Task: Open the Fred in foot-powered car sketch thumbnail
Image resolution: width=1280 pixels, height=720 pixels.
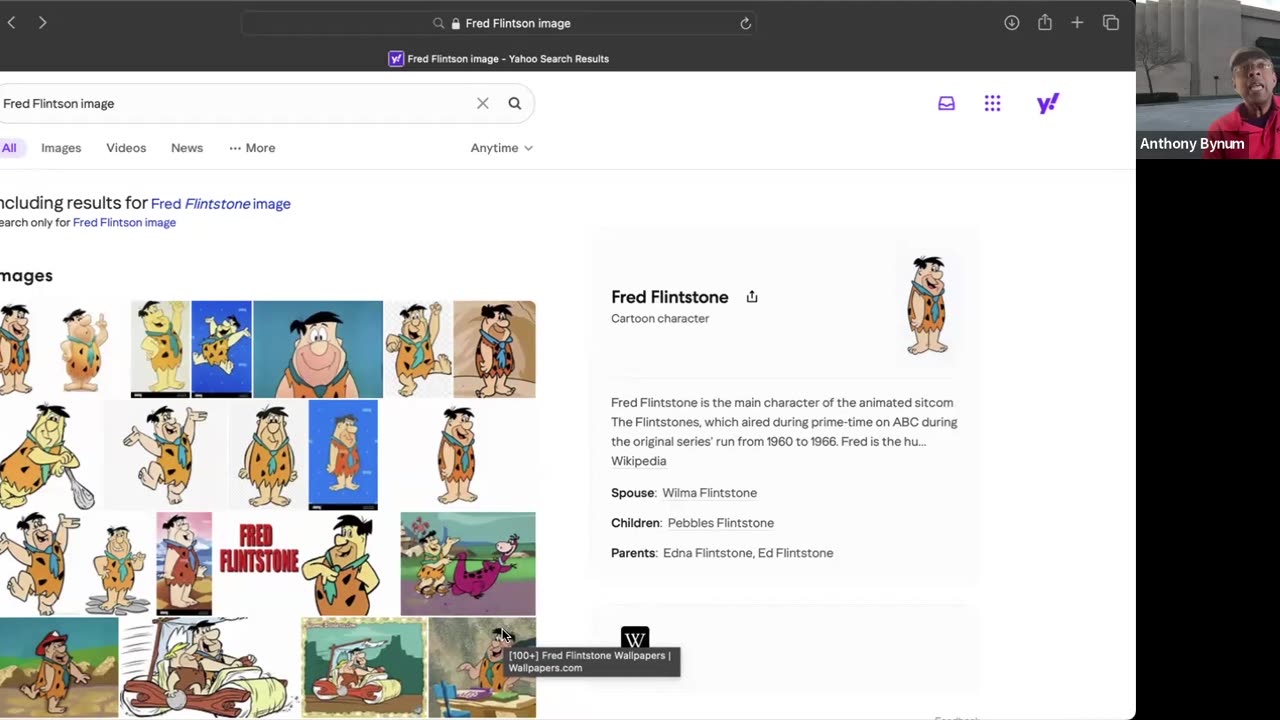Action: coord(209,667)
